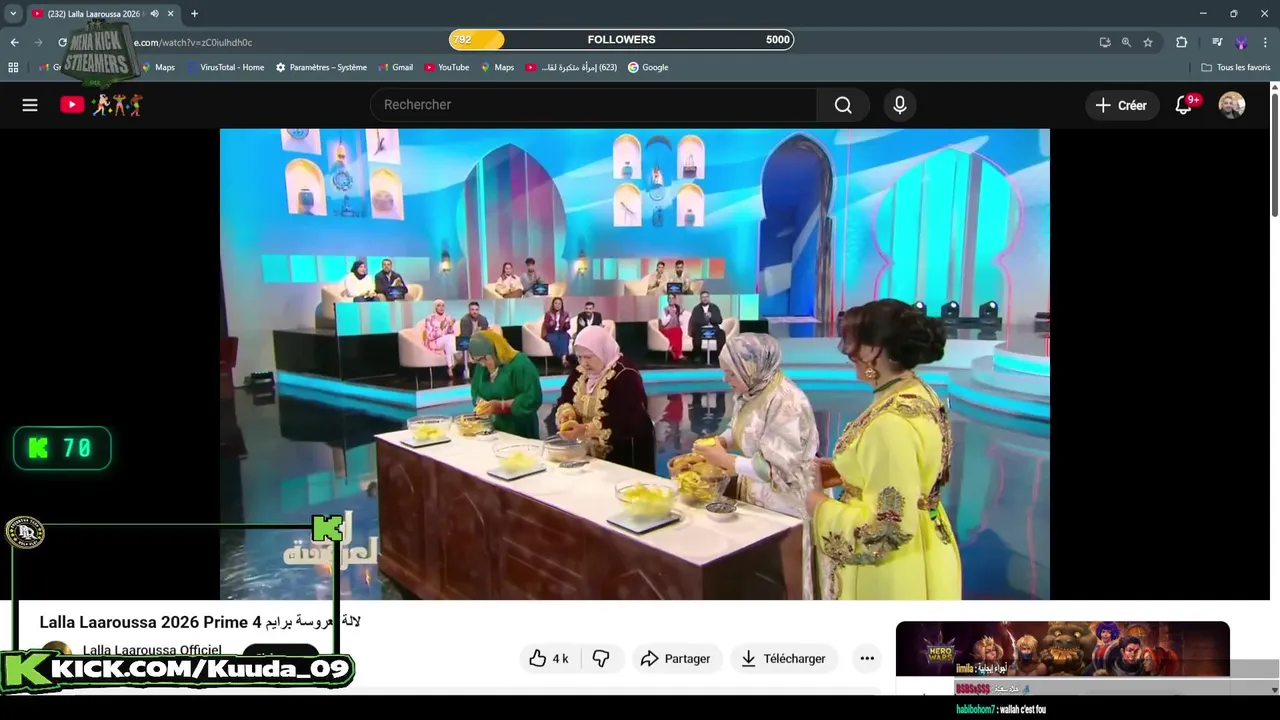Open the Google bookmark
This screenshot has width=1280, height=720.
(x=648, y=67)
